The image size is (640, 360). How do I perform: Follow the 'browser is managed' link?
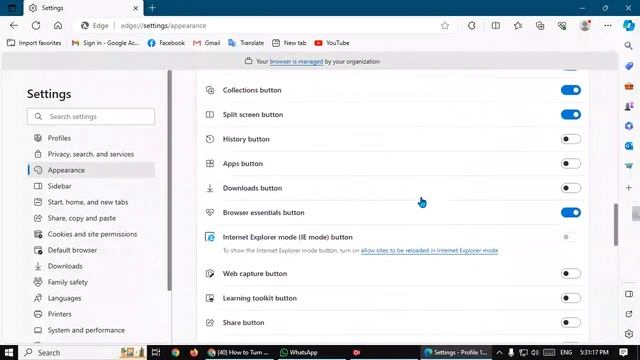[296, 62]
